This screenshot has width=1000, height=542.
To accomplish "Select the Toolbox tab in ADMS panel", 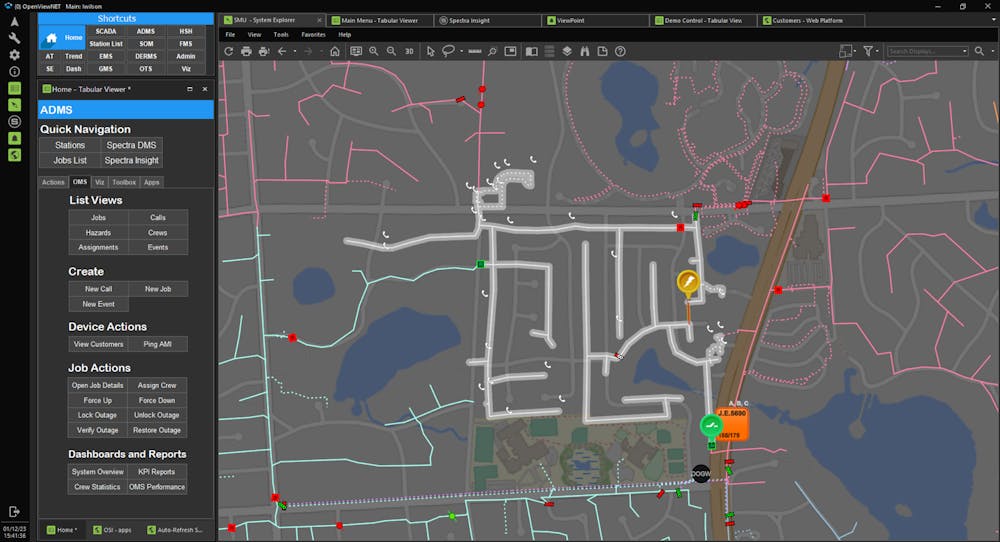I will coord(124,182).
